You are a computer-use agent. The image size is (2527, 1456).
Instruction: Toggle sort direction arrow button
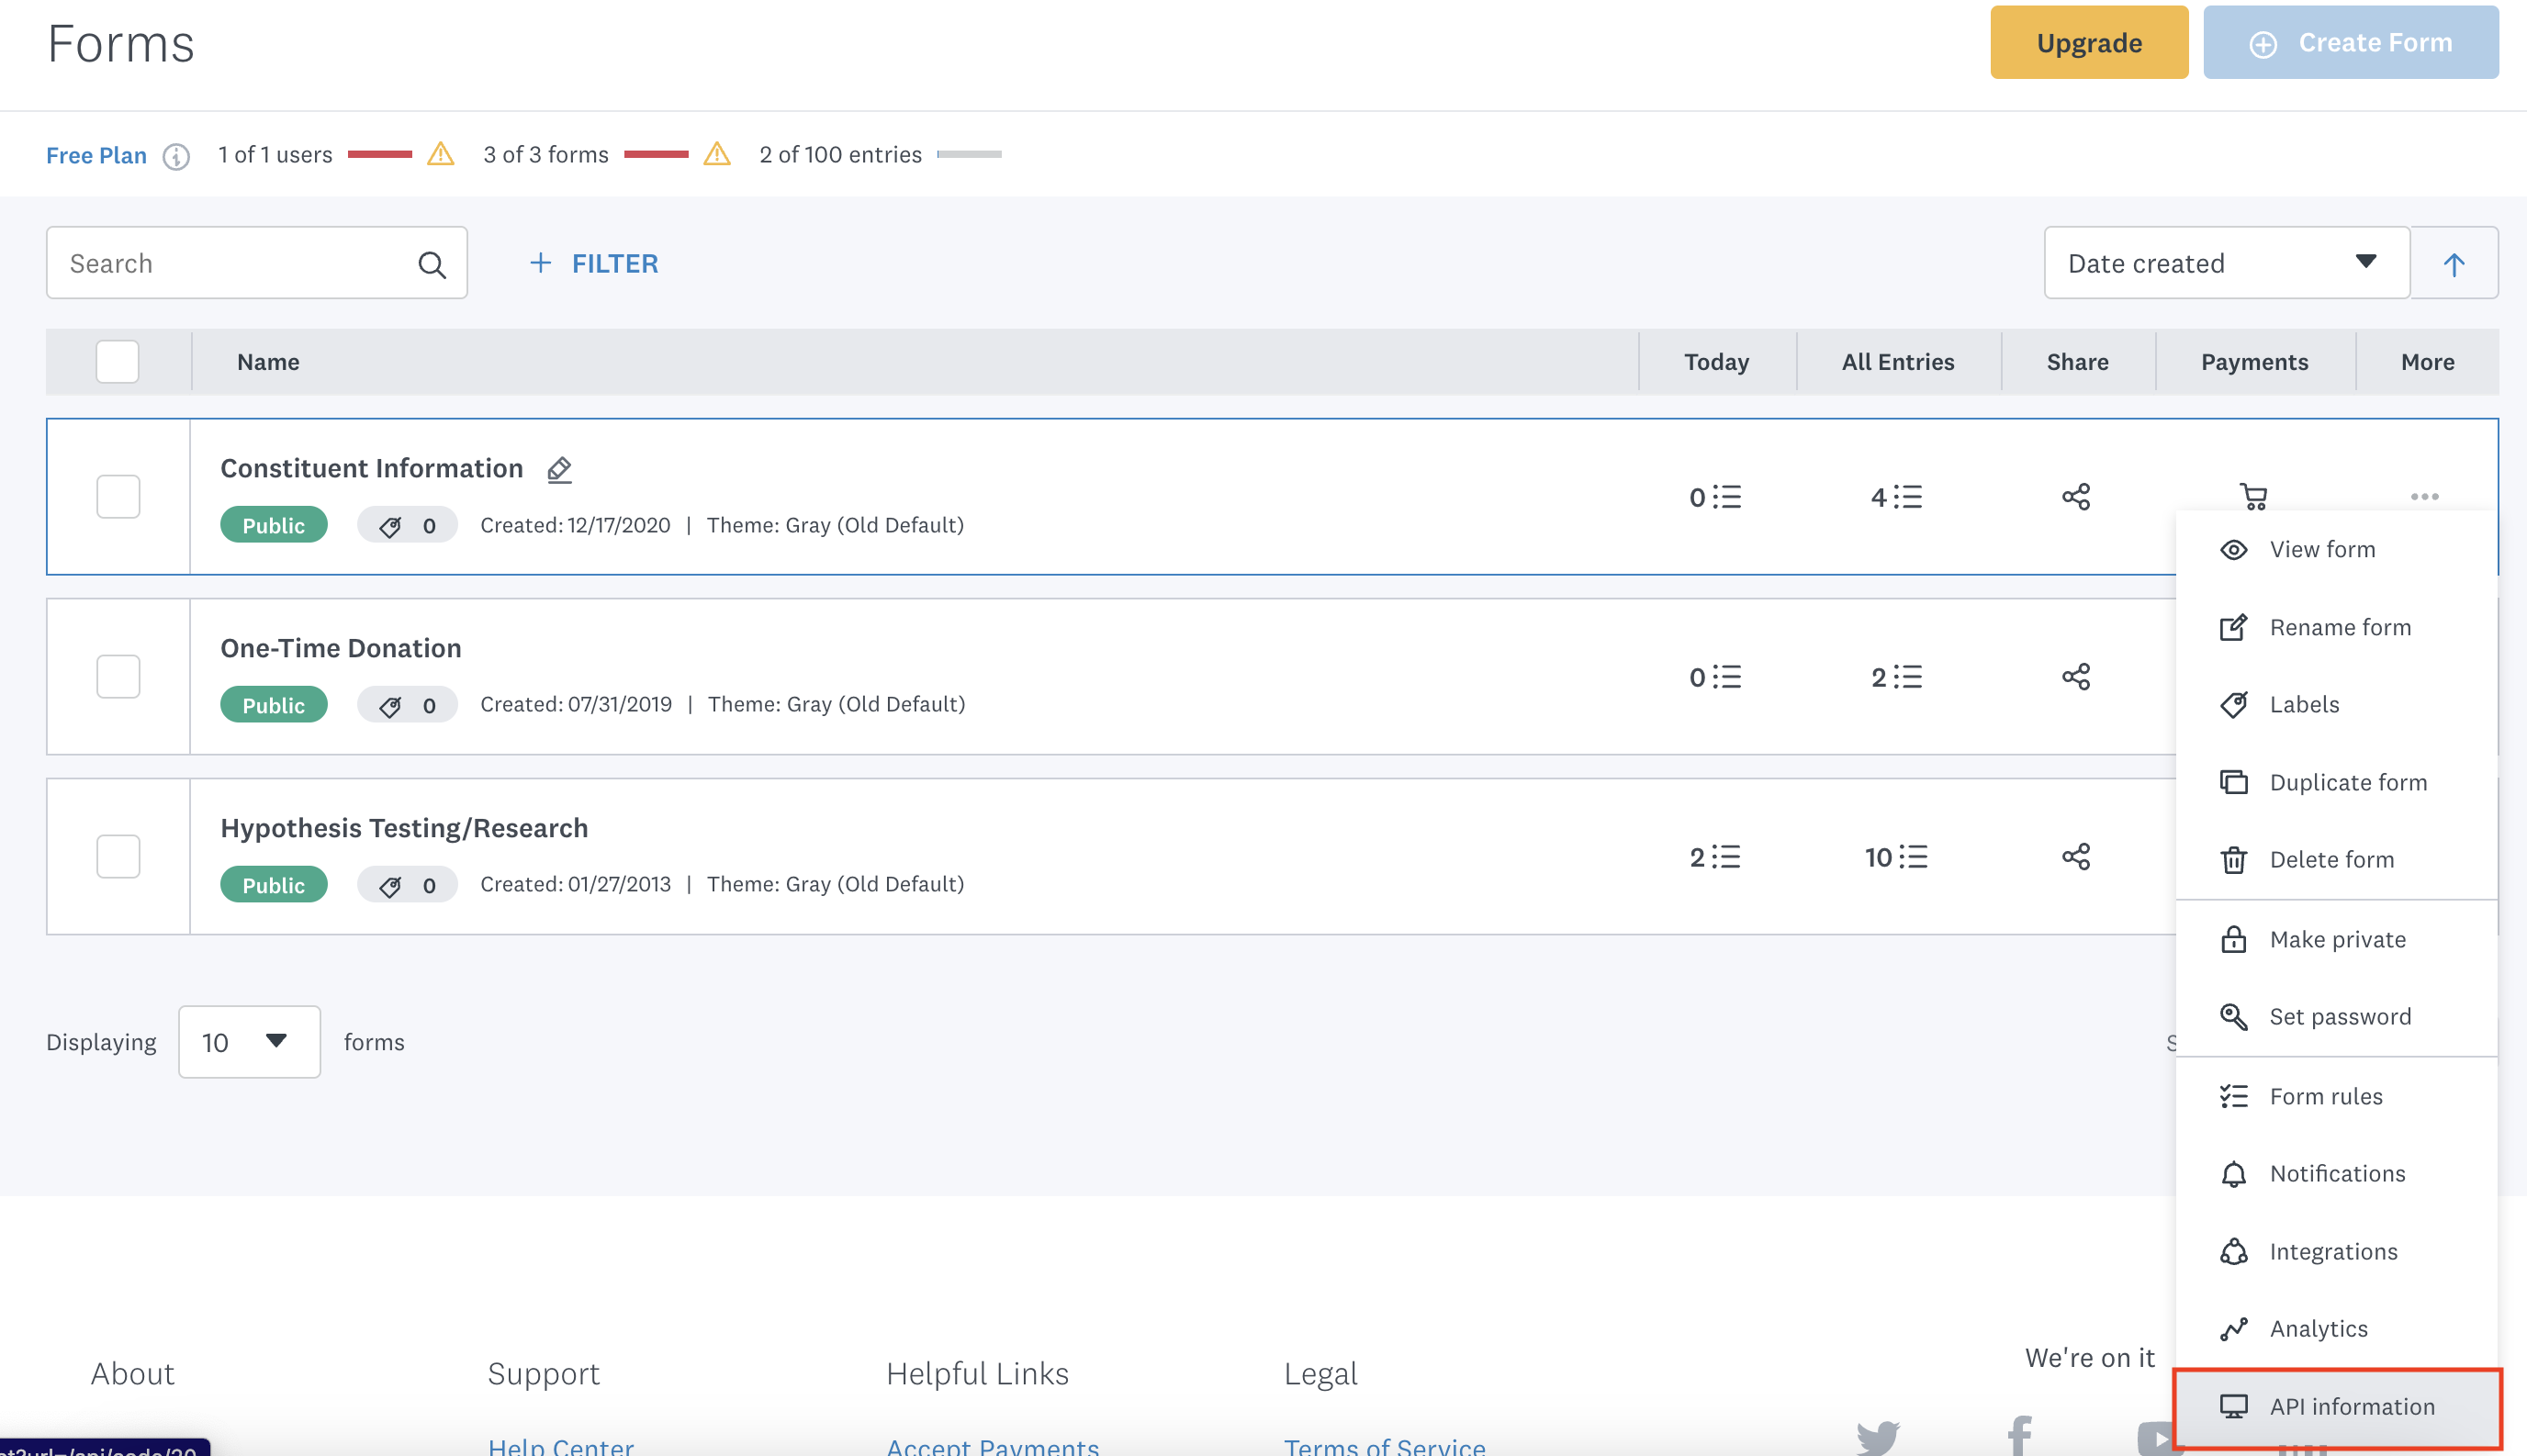point(2453,264)
